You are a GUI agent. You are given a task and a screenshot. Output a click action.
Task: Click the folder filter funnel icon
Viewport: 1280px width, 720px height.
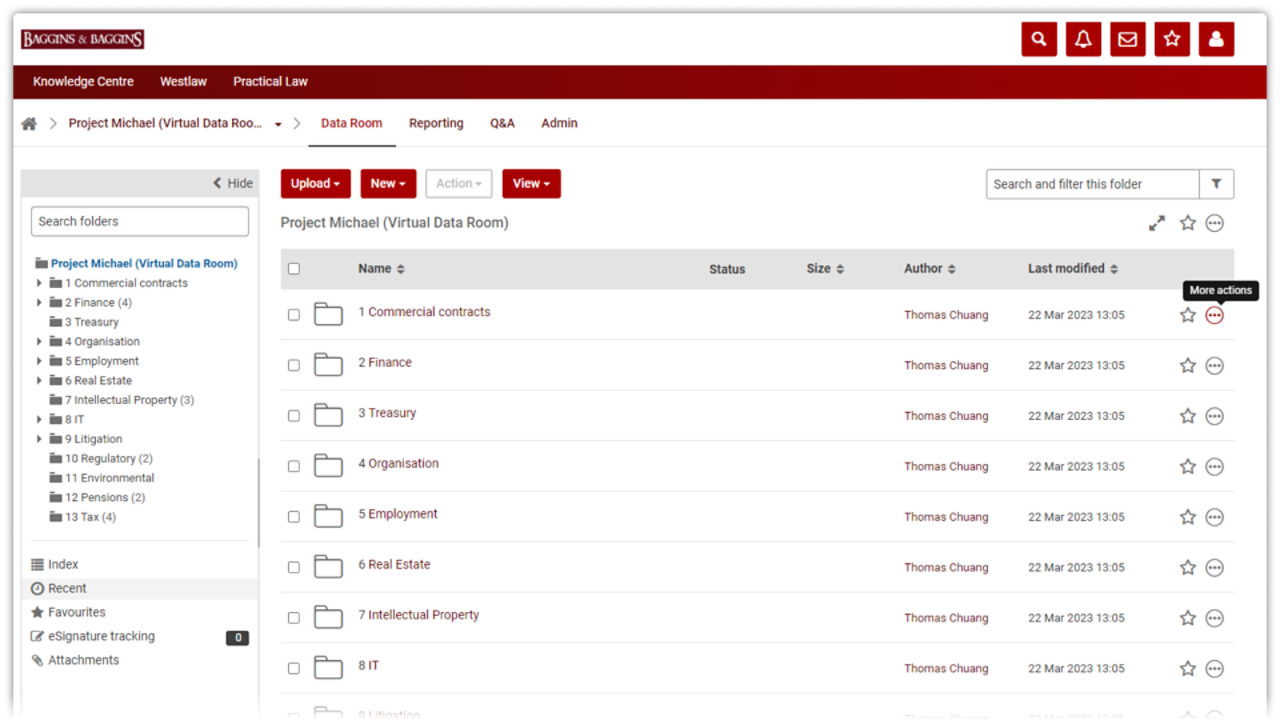click(x=1216, y=184)
